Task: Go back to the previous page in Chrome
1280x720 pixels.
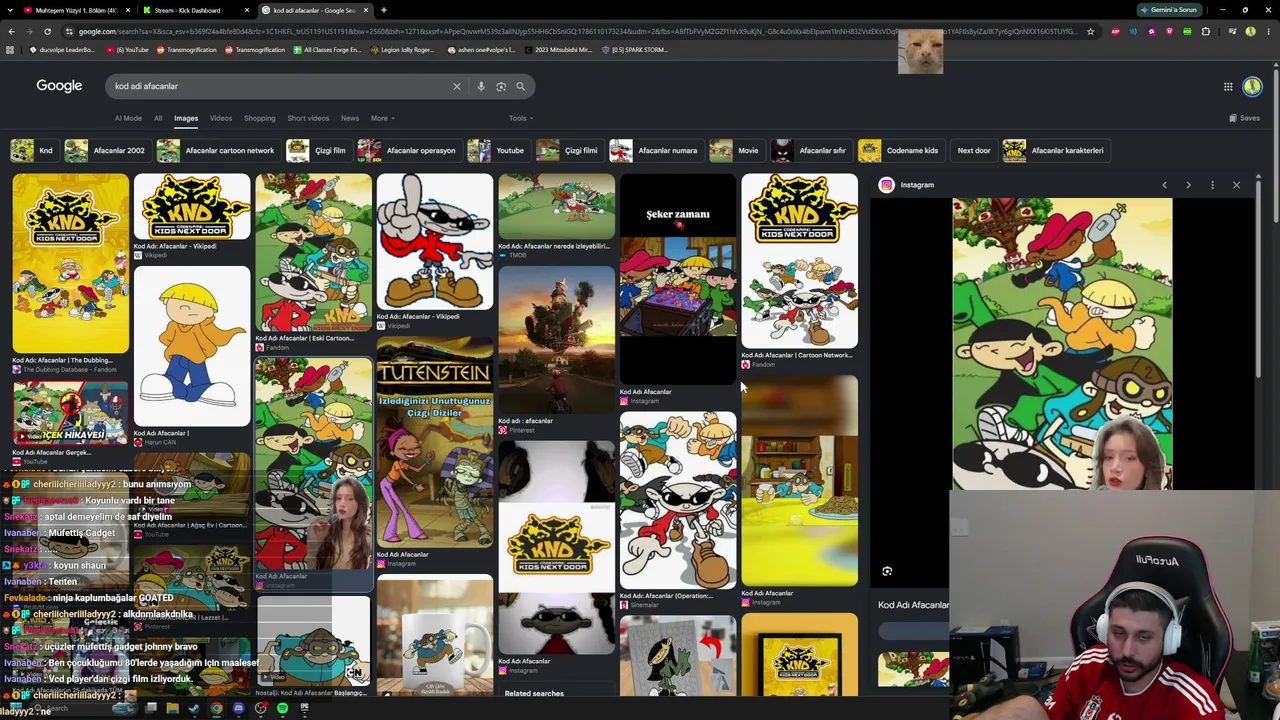Action: (11, 31)
